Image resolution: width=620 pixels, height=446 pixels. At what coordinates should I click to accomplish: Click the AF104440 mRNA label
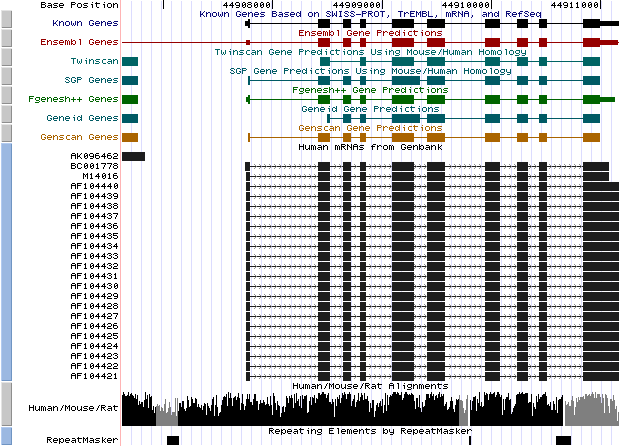(x=94, y=186)
